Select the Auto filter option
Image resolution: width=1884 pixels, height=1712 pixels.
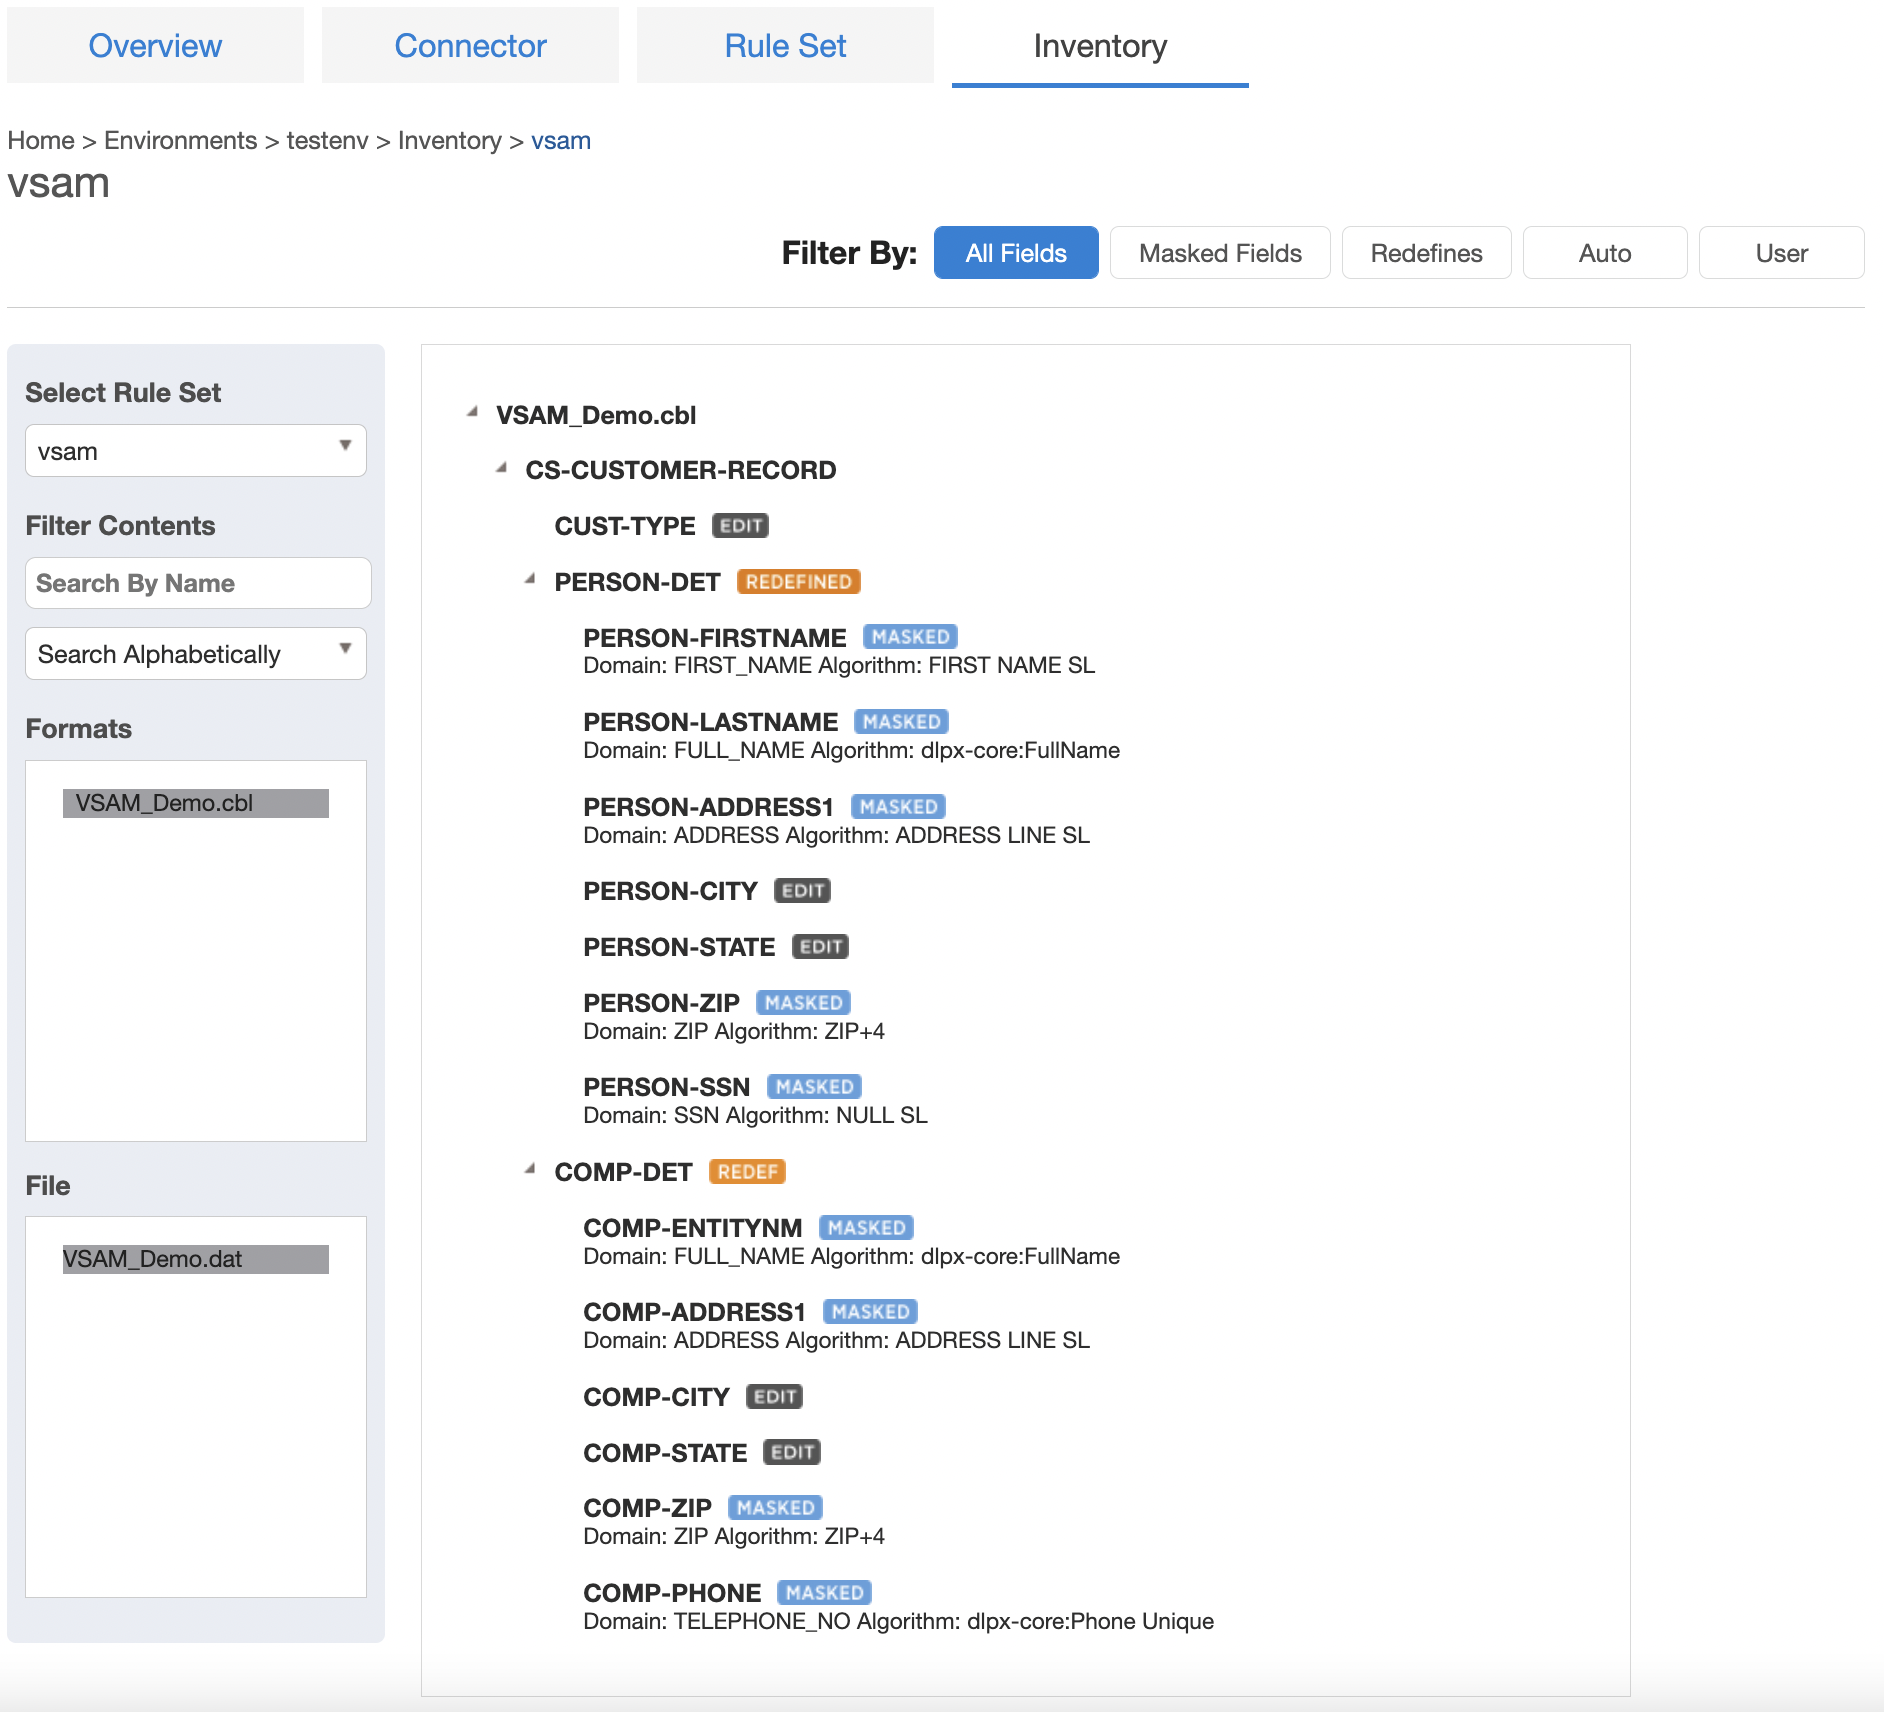(1604, 253)
